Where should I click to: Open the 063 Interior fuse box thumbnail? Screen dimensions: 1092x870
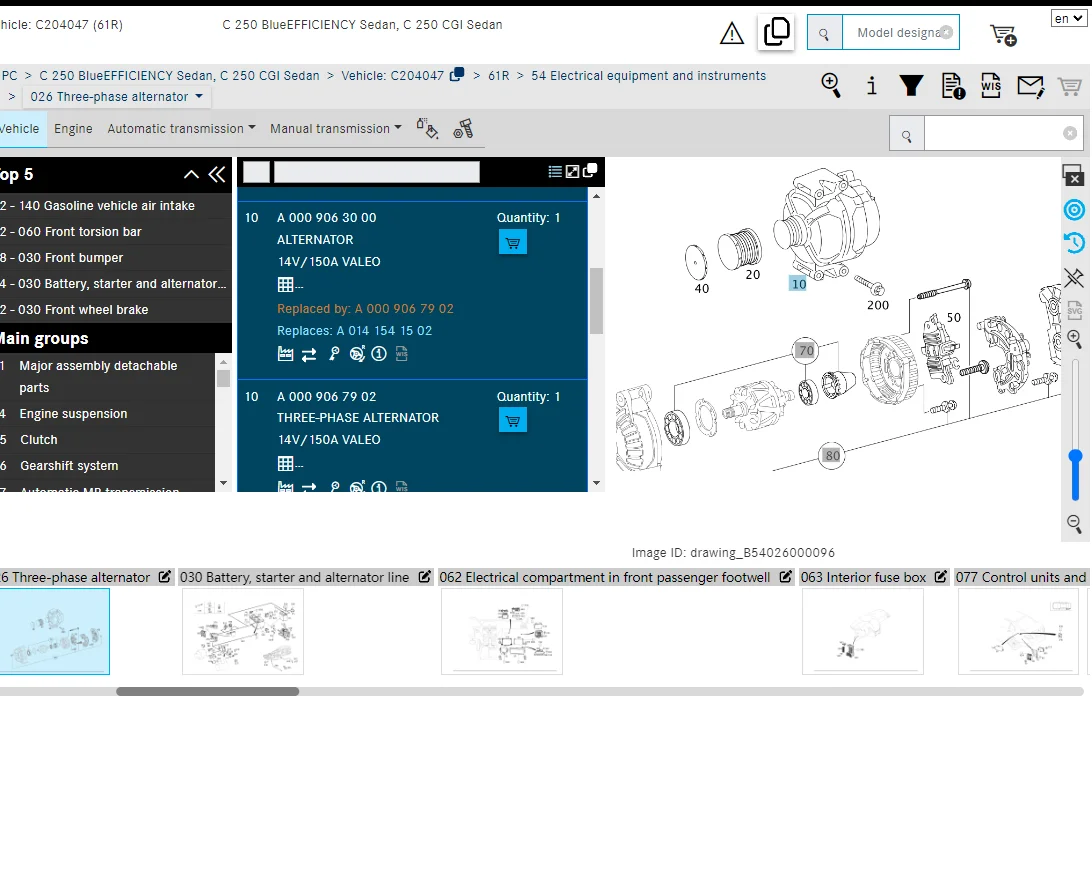[863, 631]
